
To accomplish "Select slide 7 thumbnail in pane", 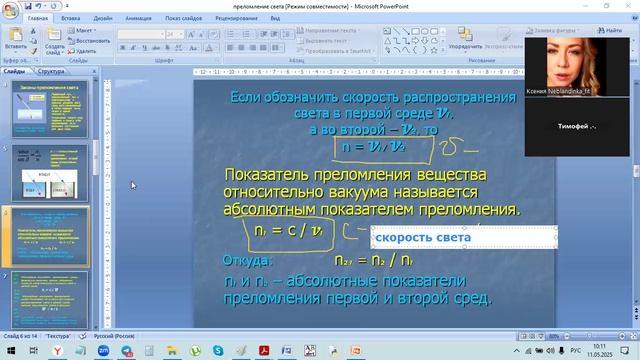I will click(x=49, y=299).
